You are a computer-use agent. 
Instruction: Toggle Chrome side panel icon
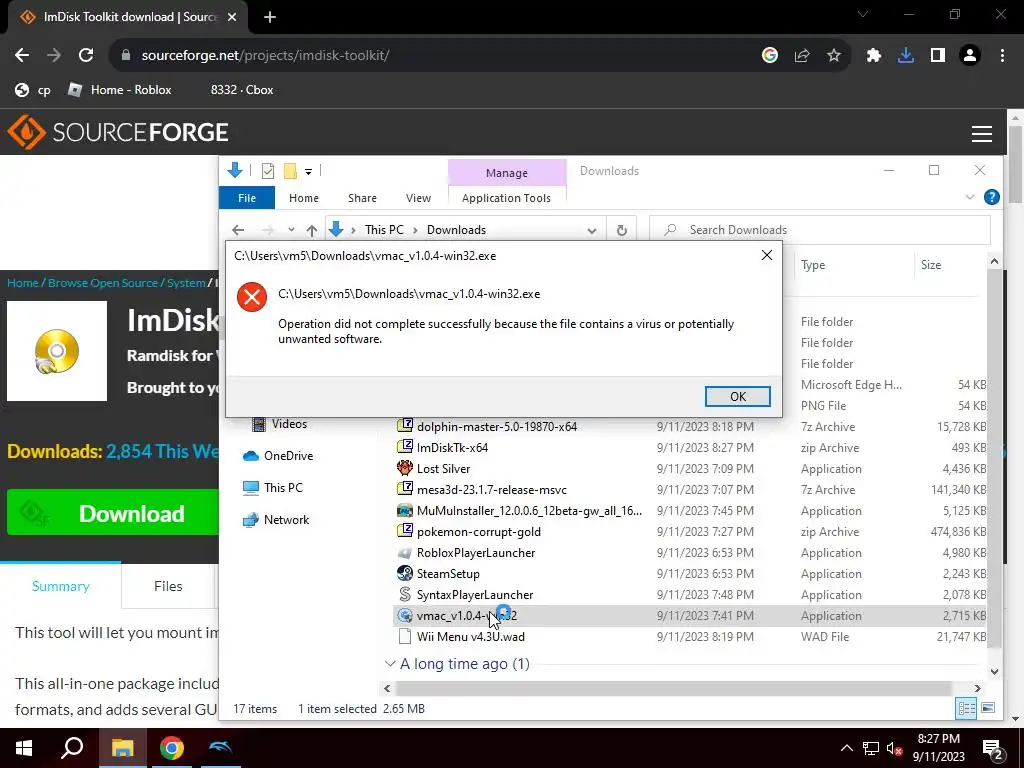click(938, 56)
